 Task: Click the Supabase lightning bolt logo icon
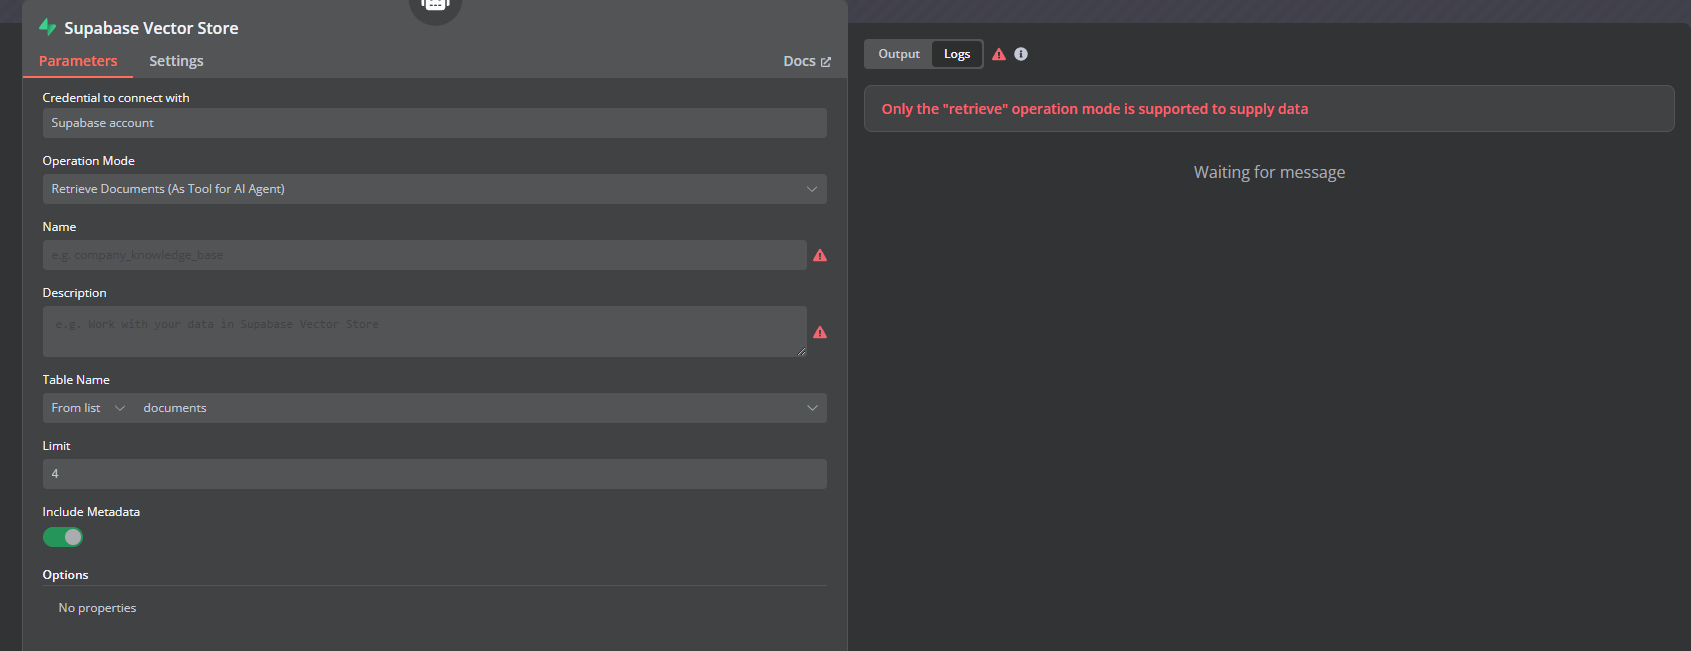tap(47, 27)
